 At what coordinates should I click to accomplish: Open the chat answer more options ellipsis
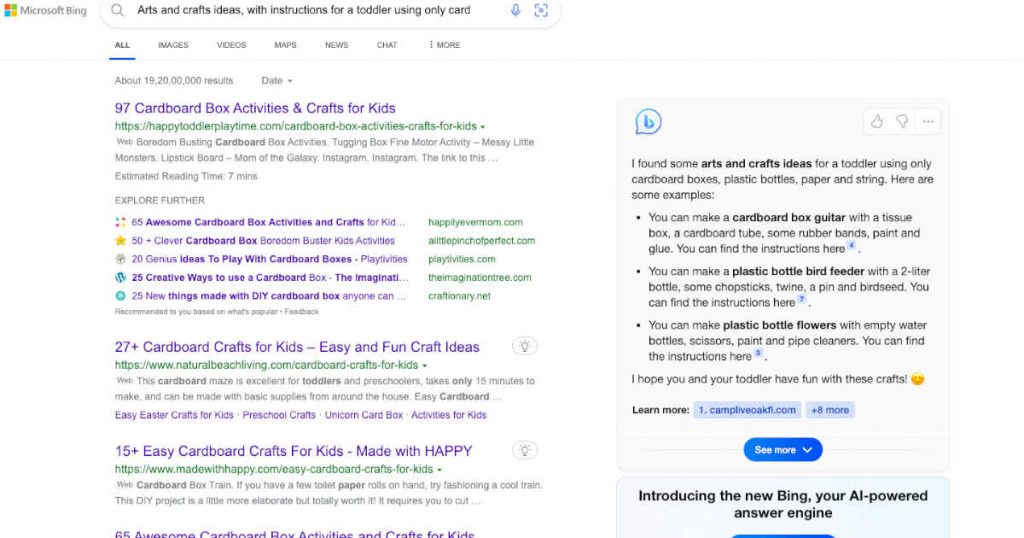(928, 122)
